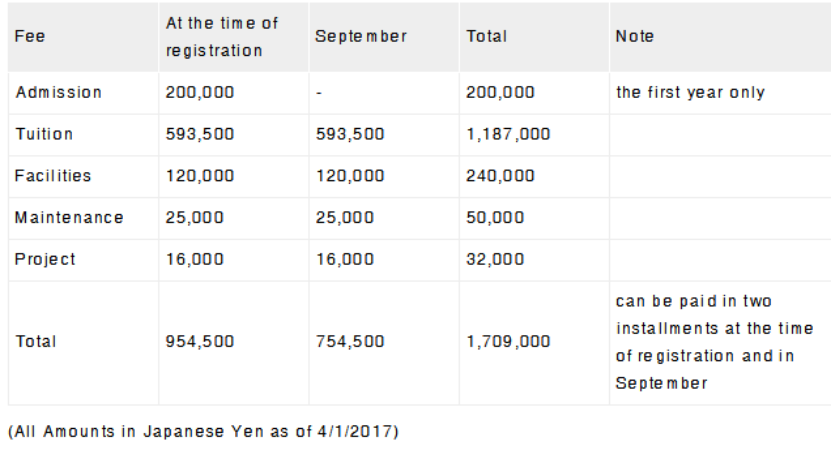The height and width of the screenshot is (451, 831).
Task: Click the Tuition total 1,187,000 cell
Action: [x=508, y=134]
